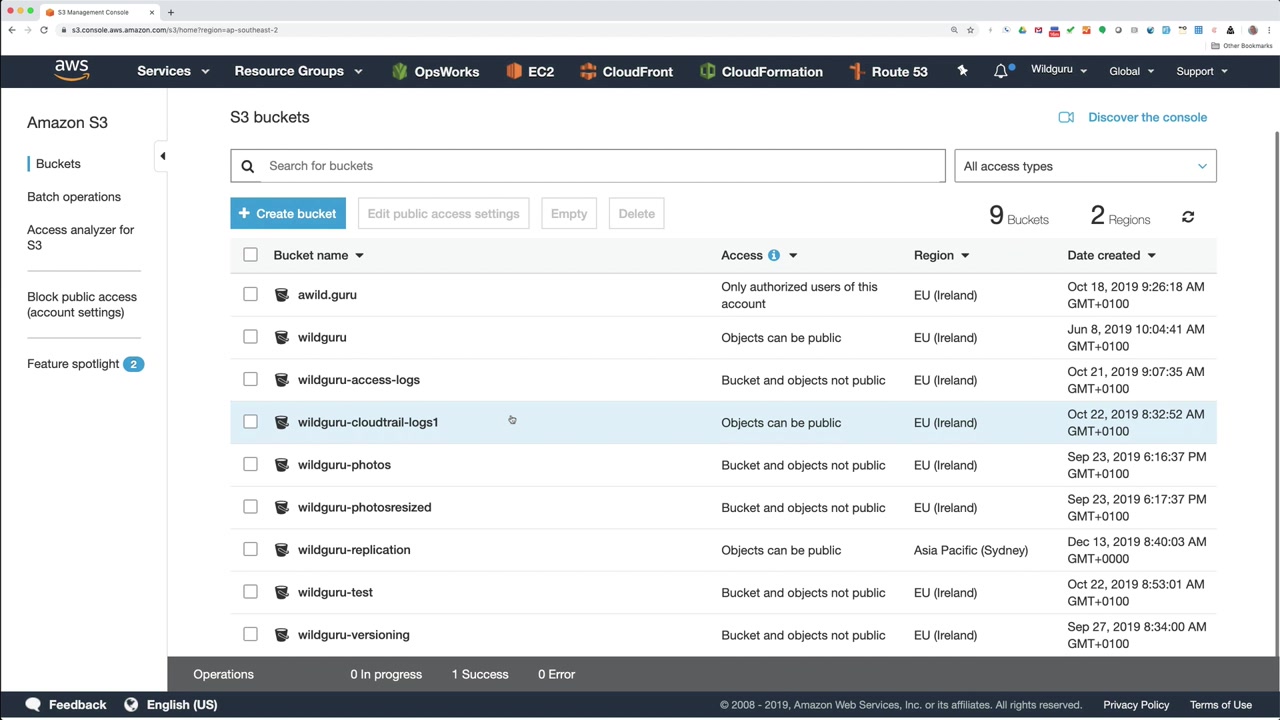
Task: Open the Privacy Policy link
Action: pos(1136,705)
